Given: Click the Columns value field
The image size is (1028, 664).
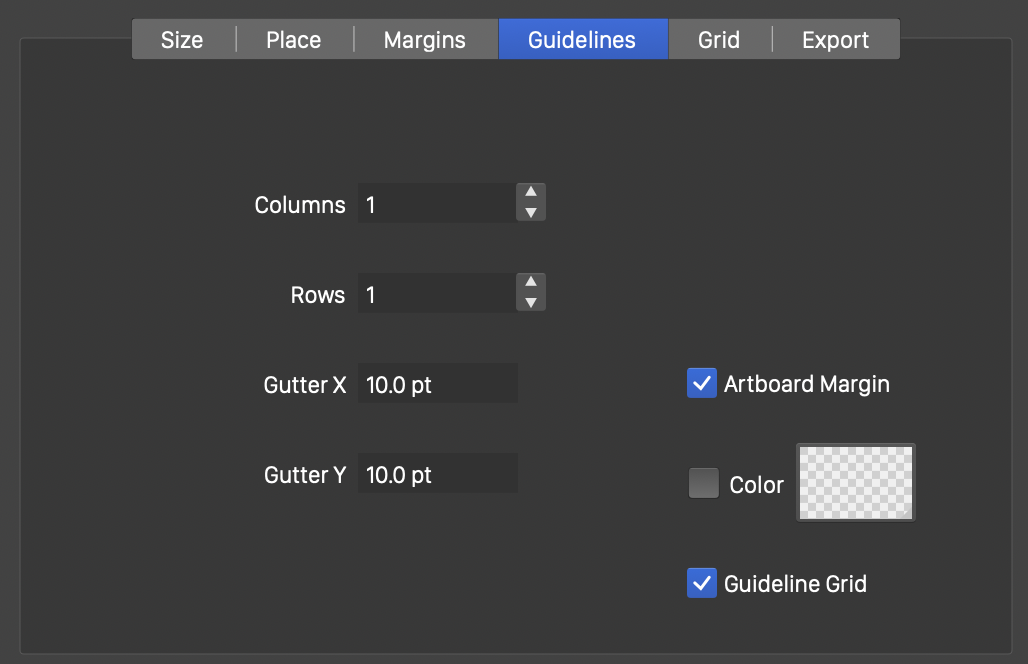Looking at the screenshot, I should [436, 204].
